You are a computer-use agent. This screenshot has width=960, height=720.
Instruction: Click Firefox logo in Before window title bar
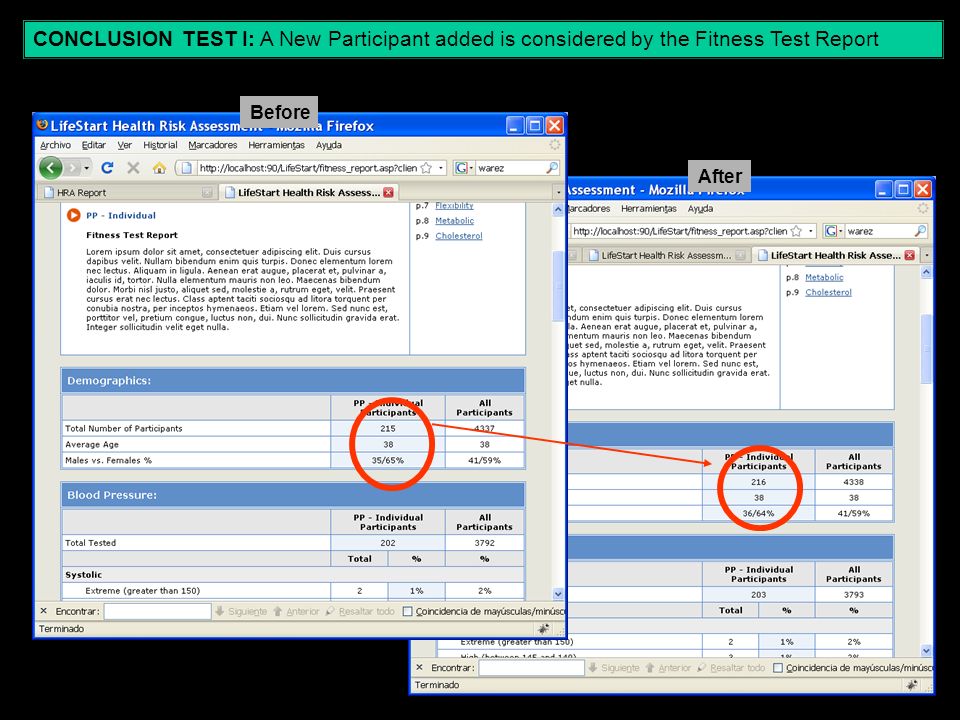point(42,125)
